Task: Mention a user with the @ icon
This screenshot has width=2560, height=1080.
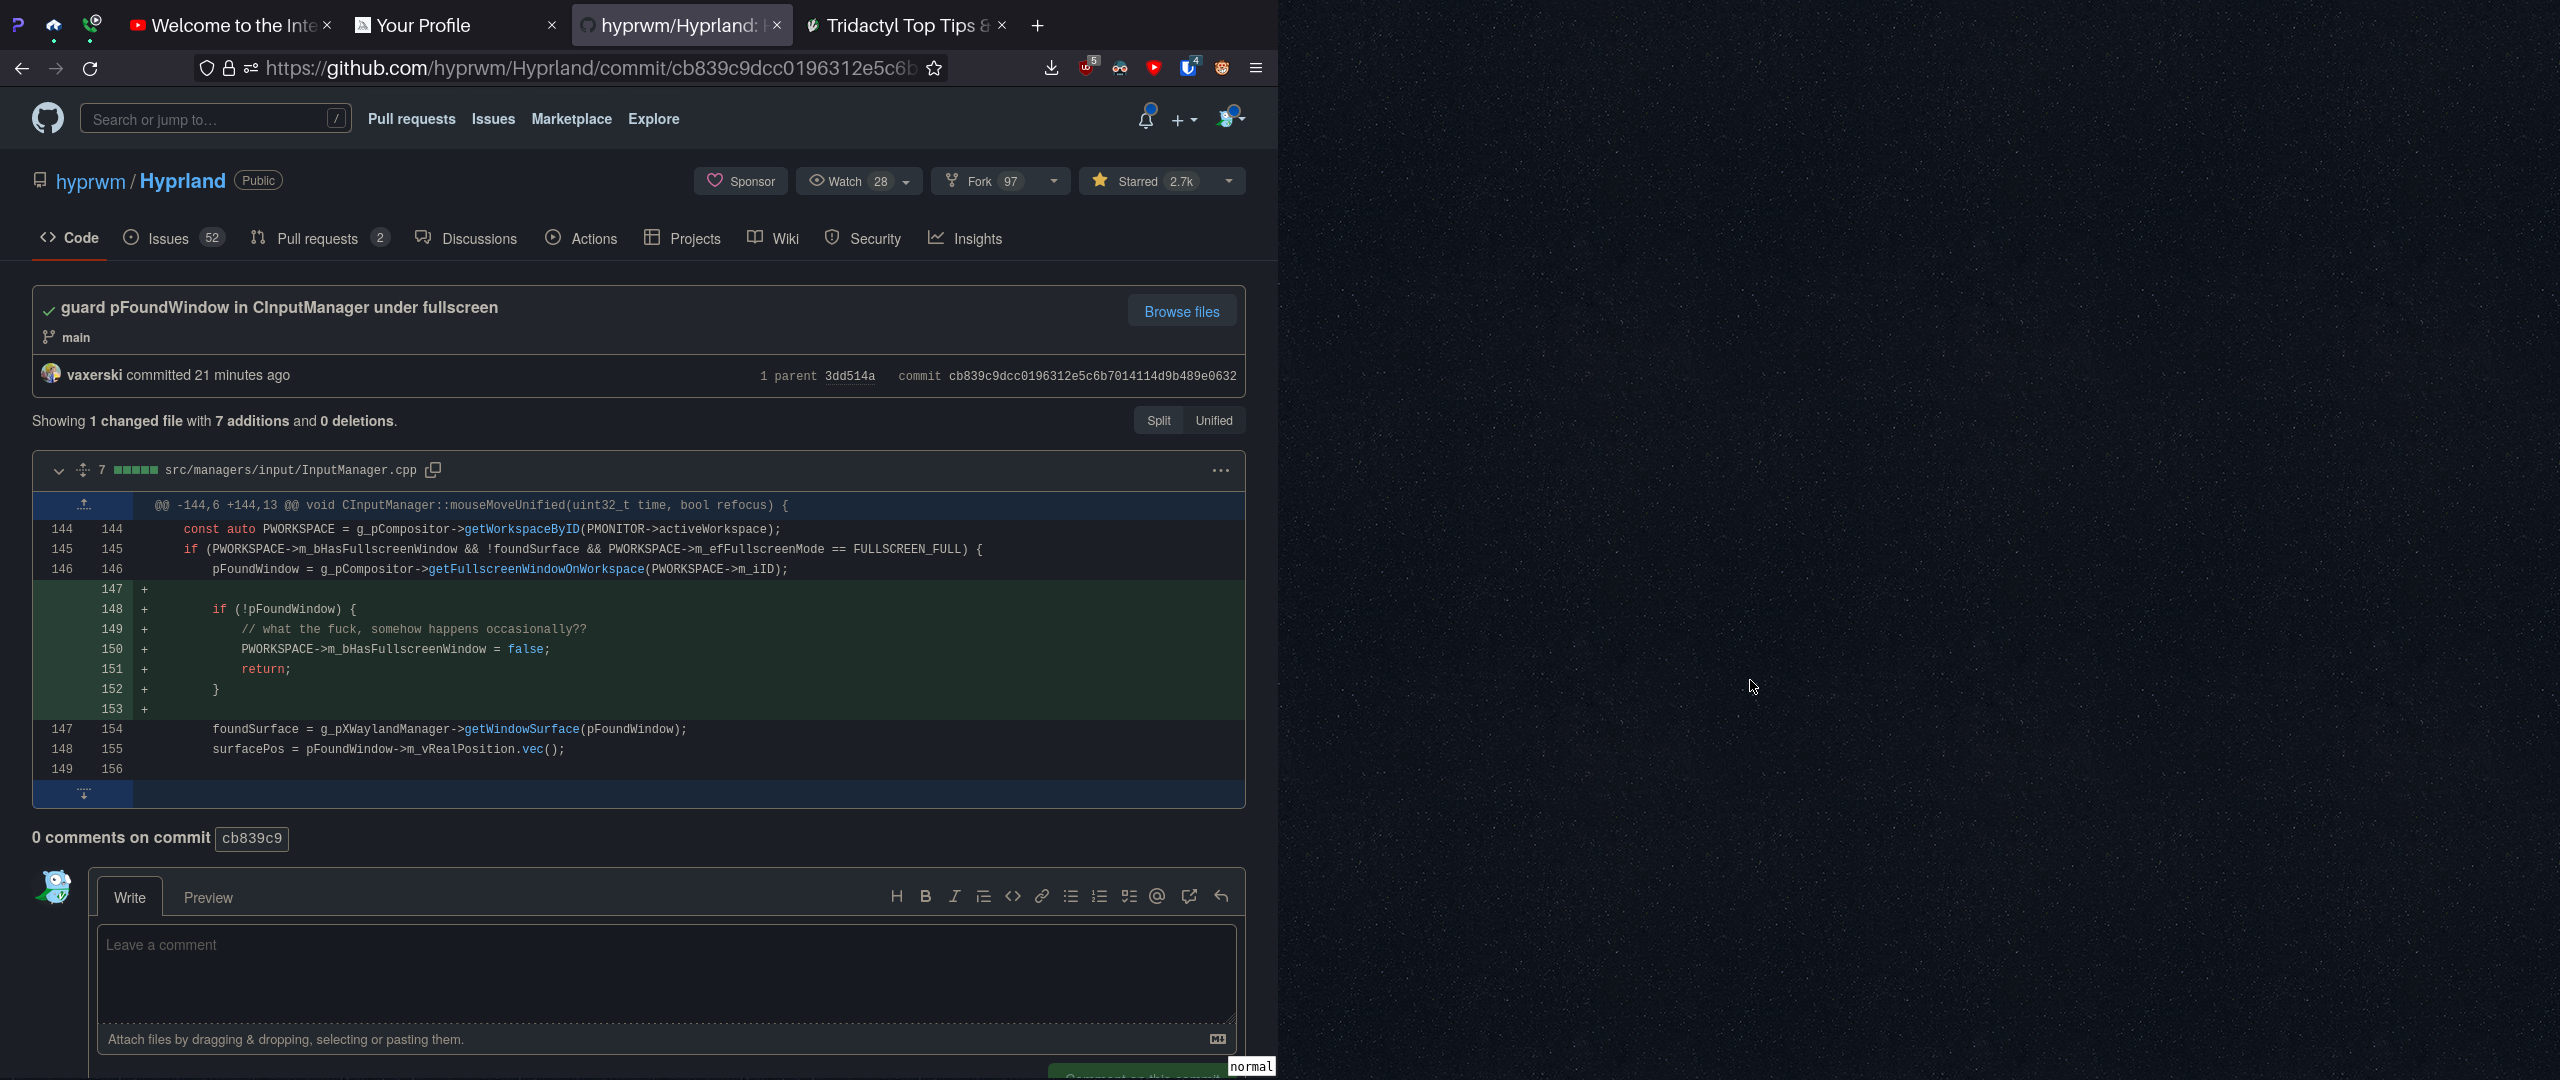Action: click(x=1156, y=896)
